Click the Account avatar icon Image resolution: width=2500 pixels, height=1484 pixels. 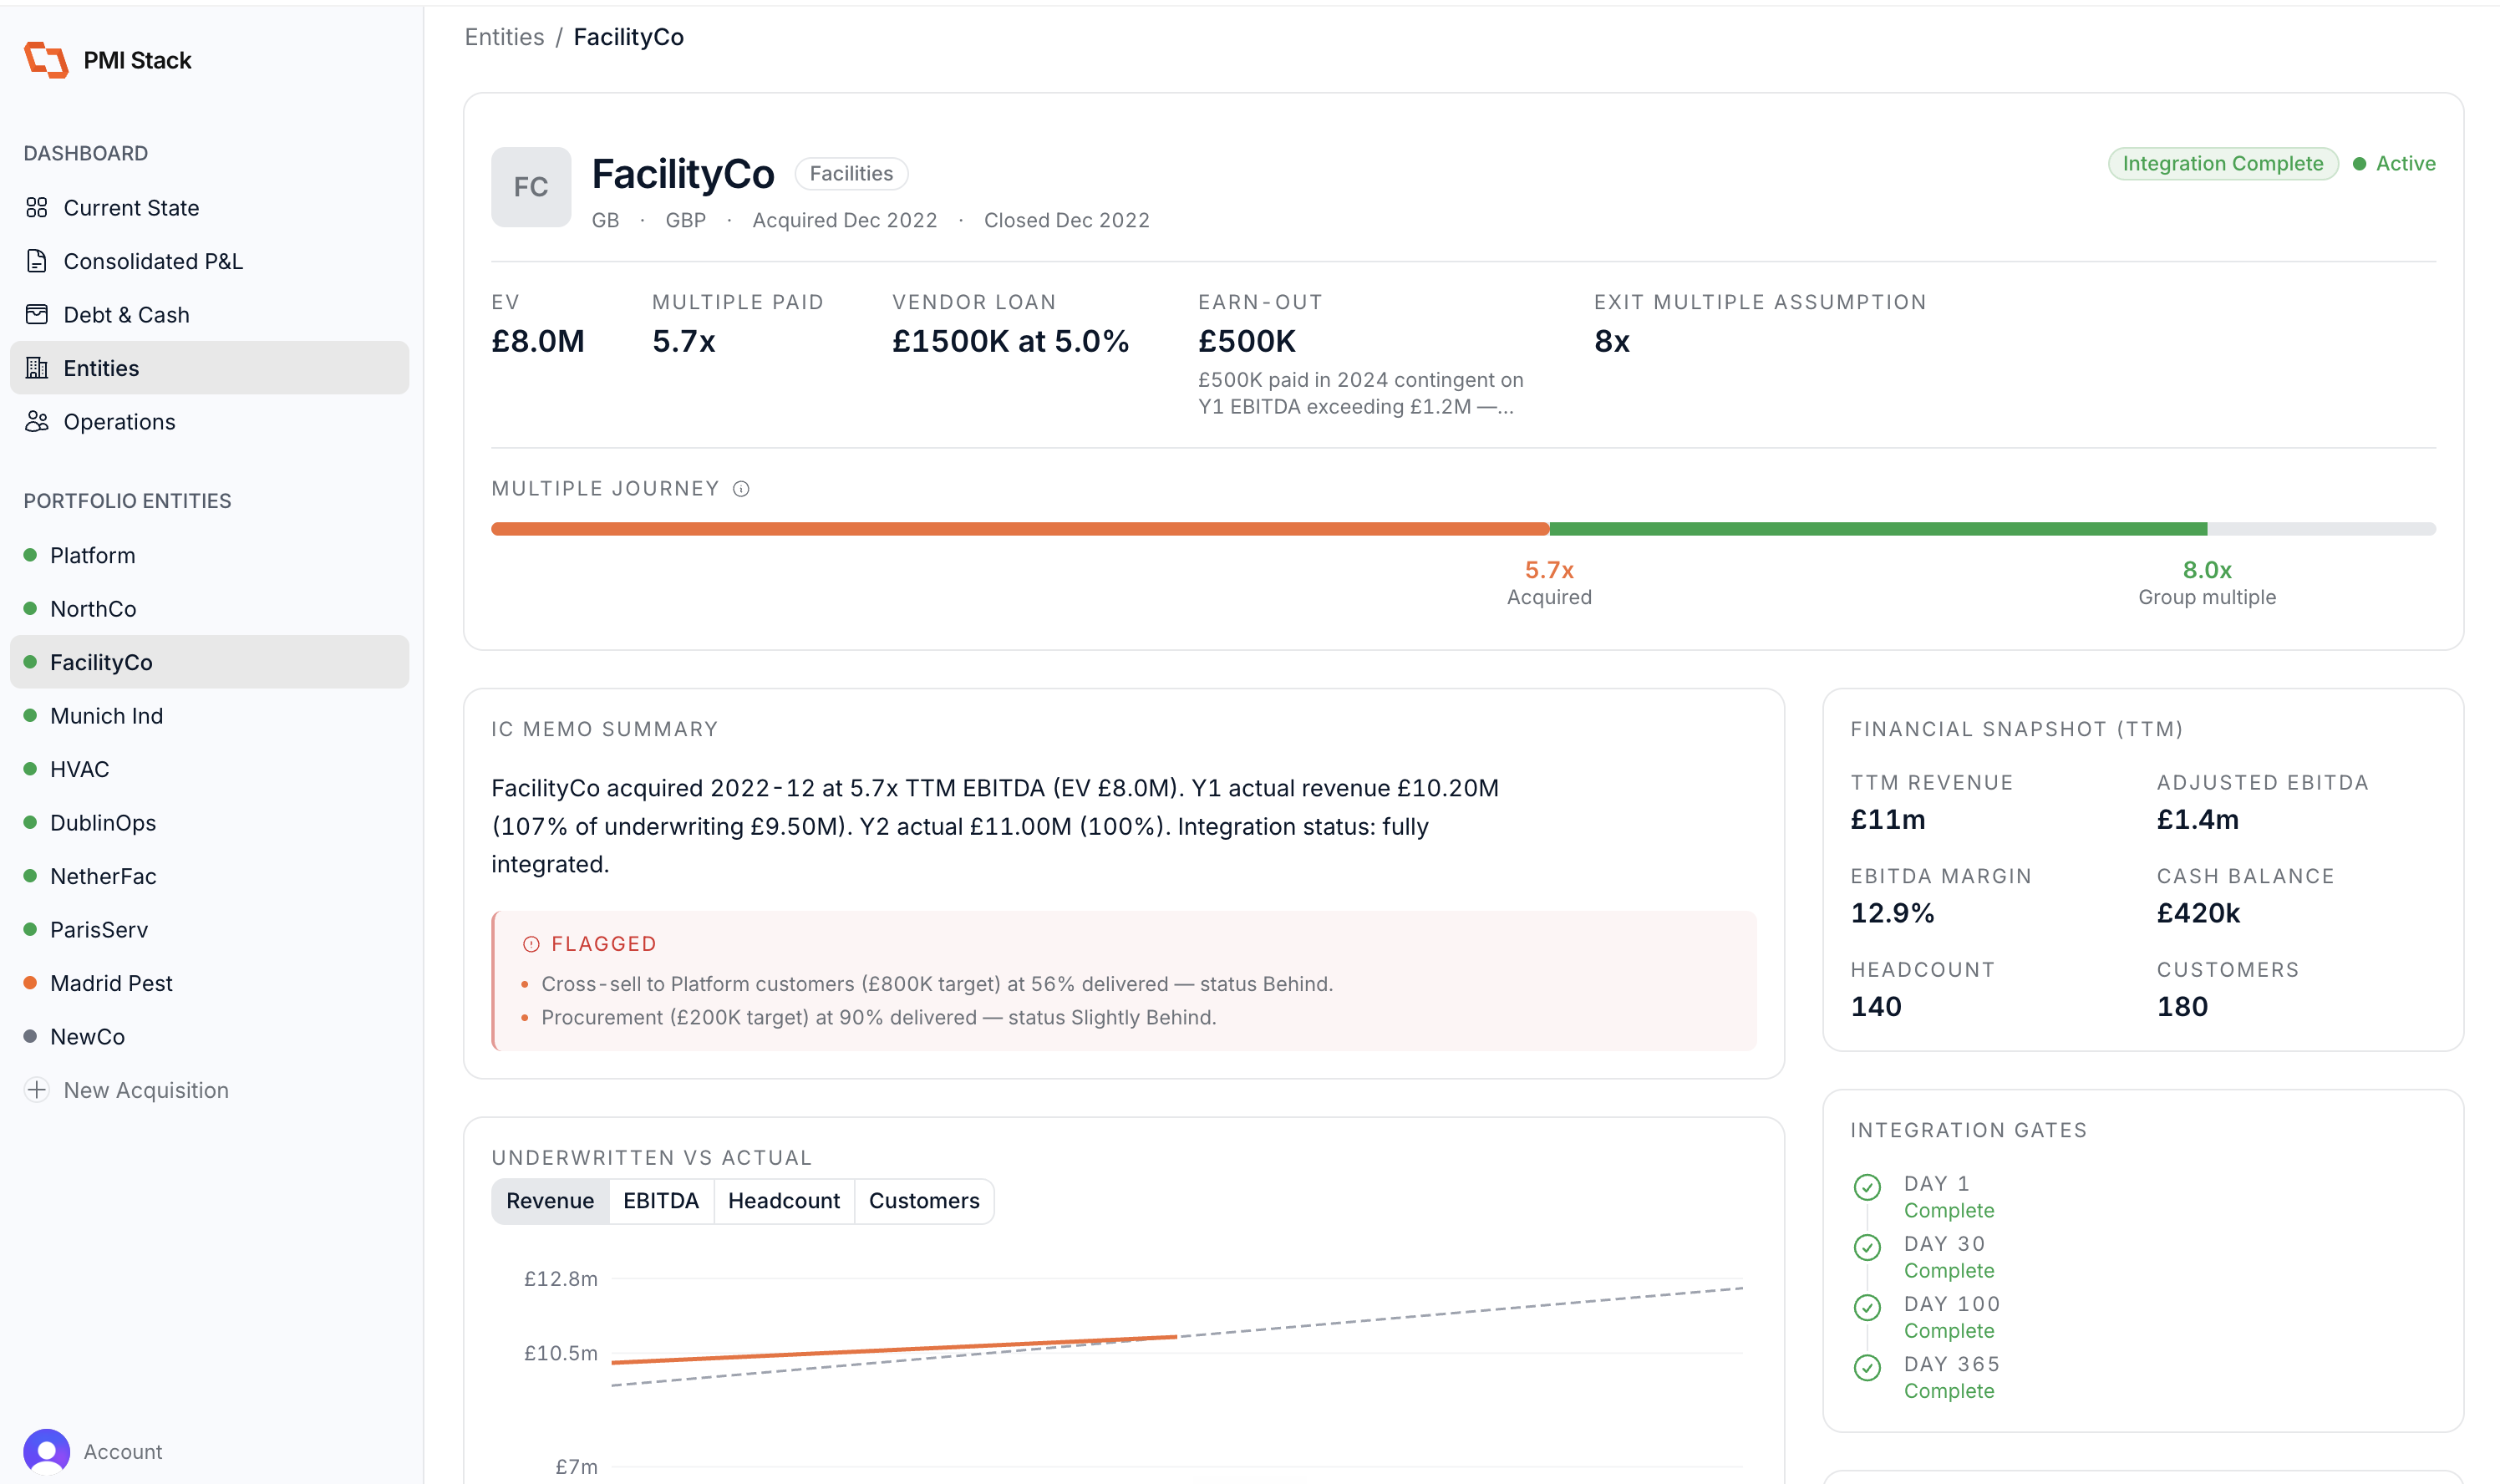[x=46, y=1451]
